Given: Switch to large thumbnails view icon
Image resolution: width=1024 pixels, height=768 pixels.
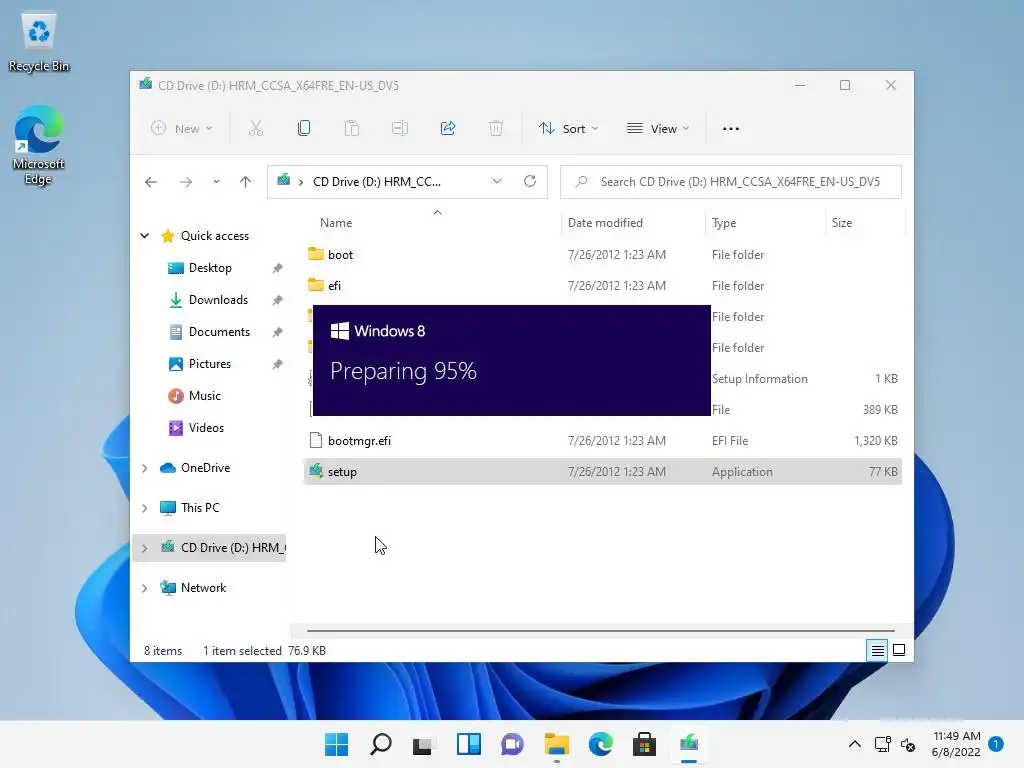Looking at the screenshot, I should pyautogui.click(x=899, y=650).
